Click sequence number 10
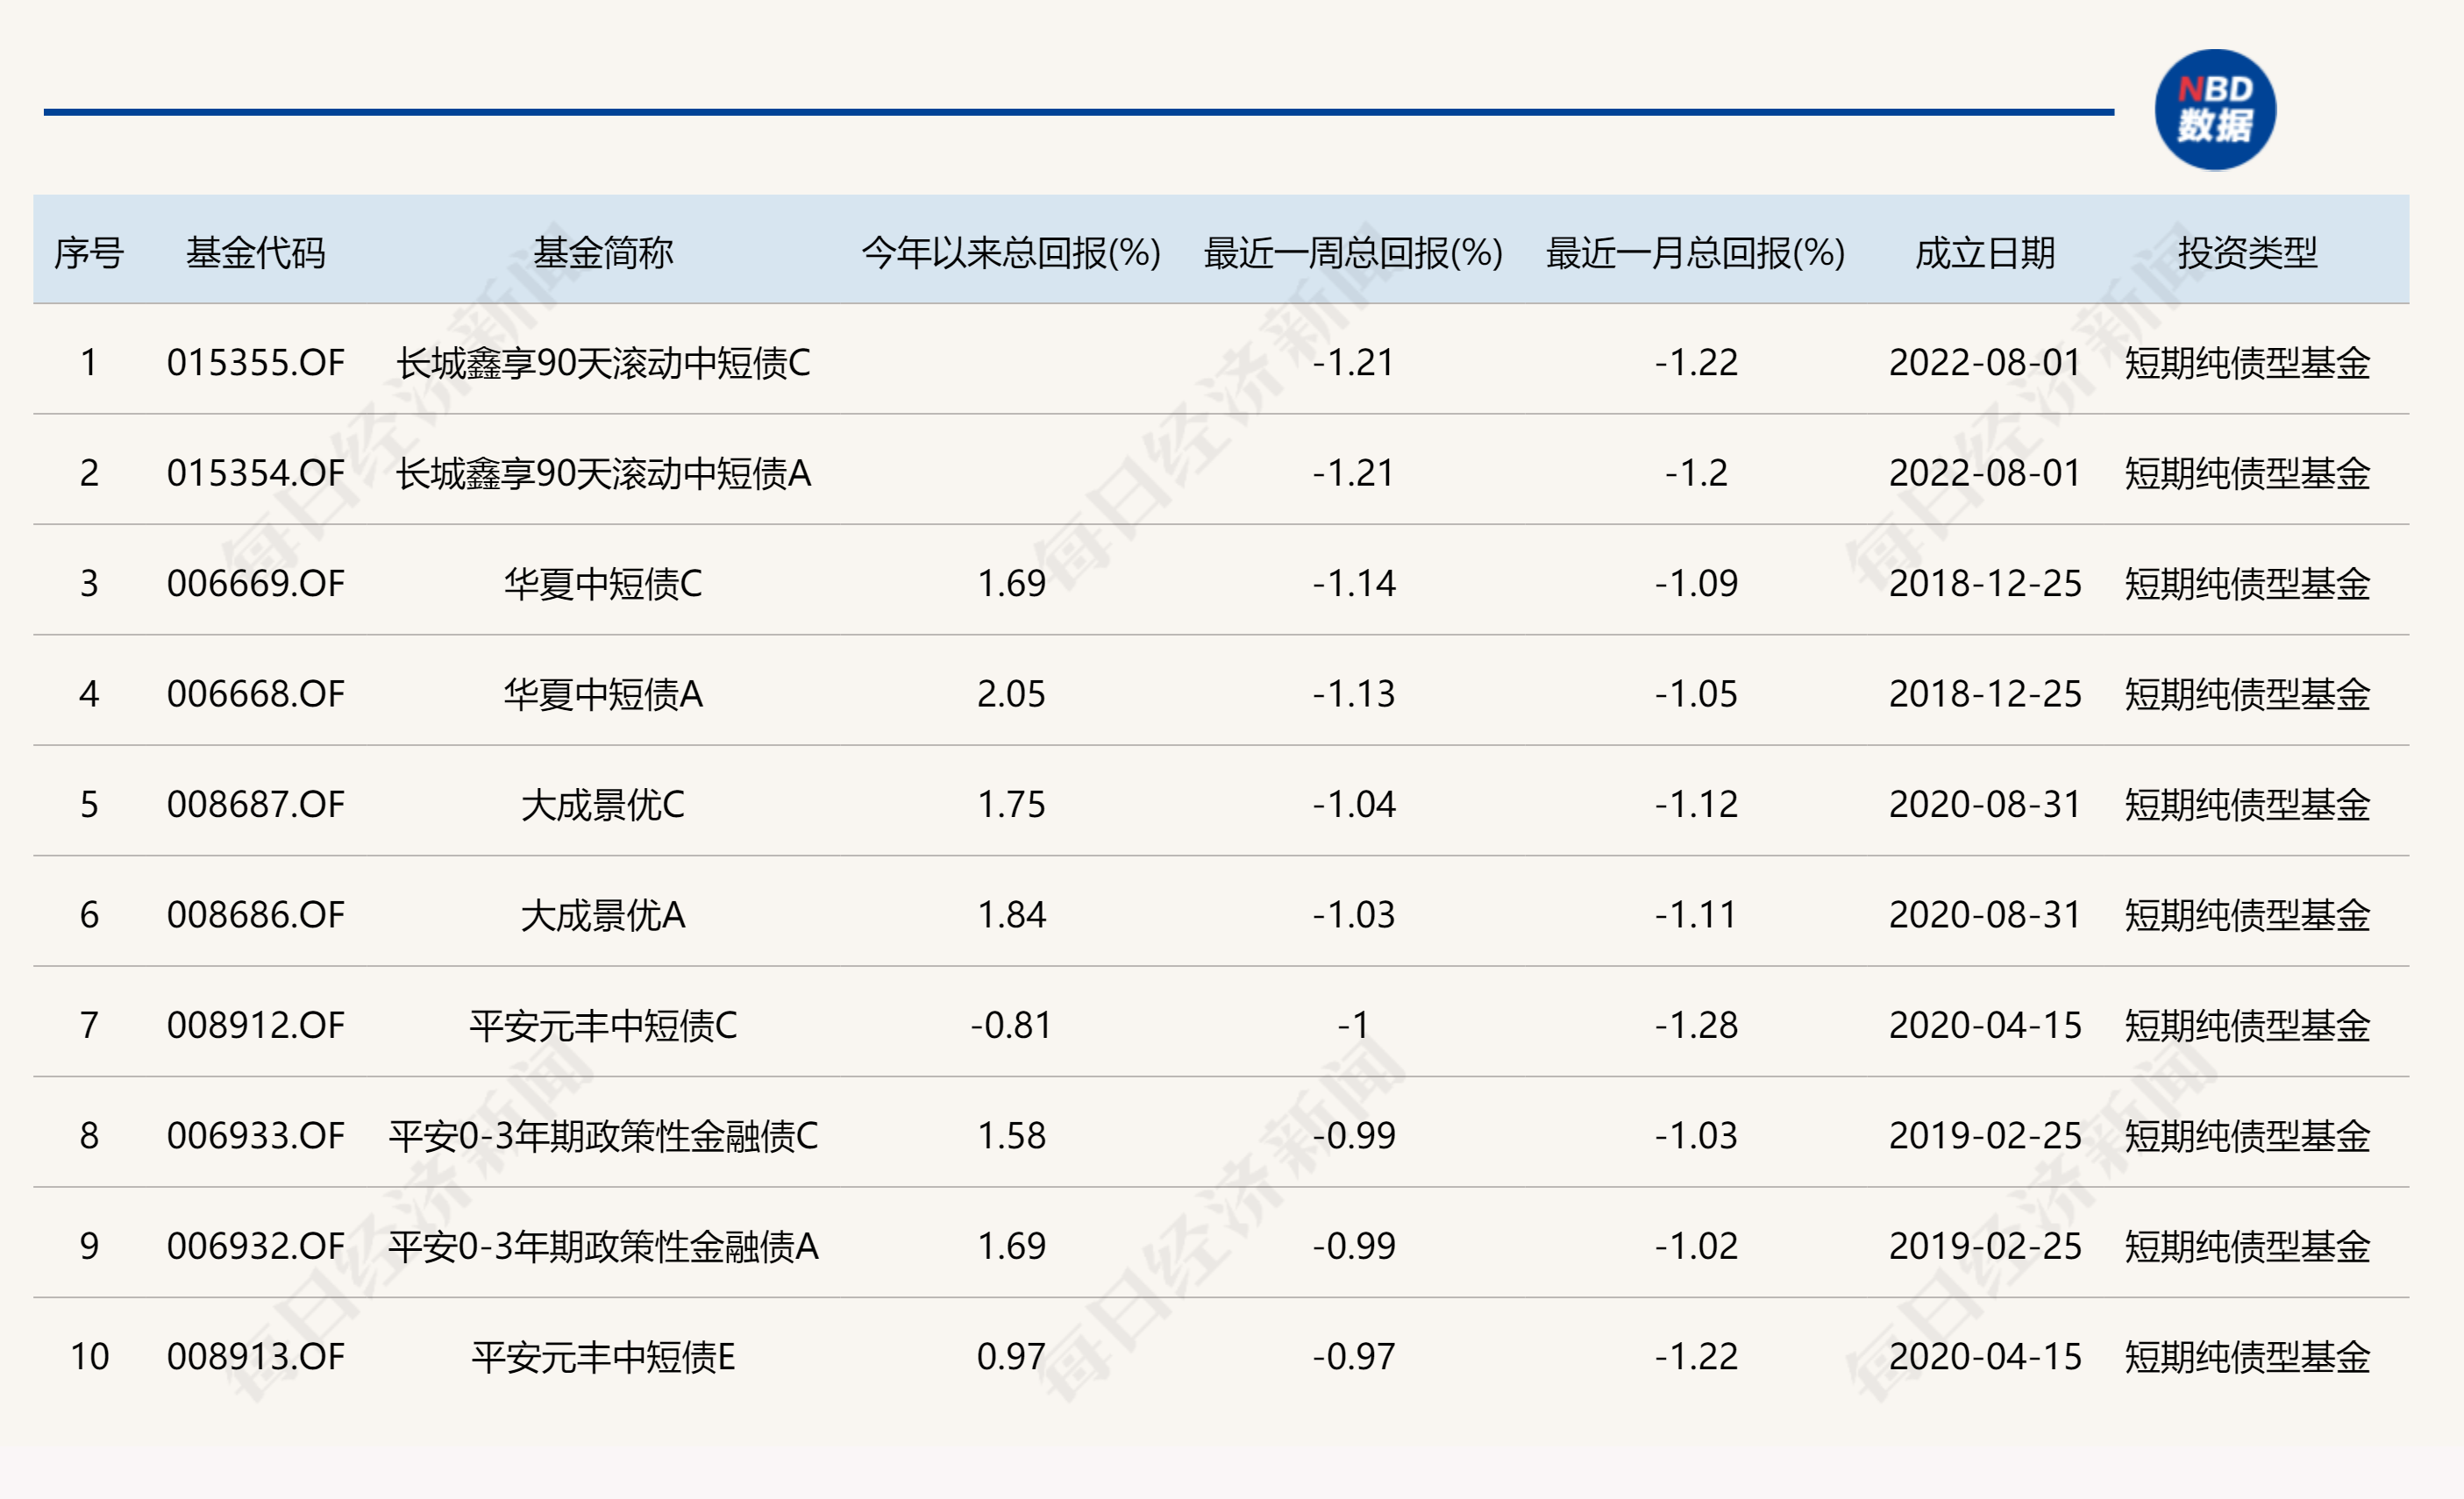This screenshot has height=1499, width=2464. tap(89, 1357)
